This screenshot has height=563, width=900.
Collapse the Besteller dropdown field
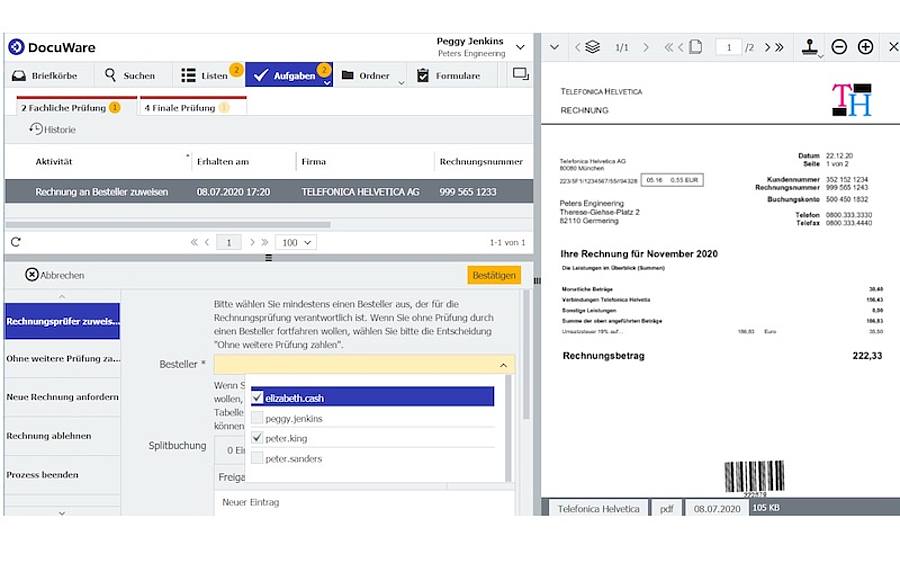[x=503, y=364]
